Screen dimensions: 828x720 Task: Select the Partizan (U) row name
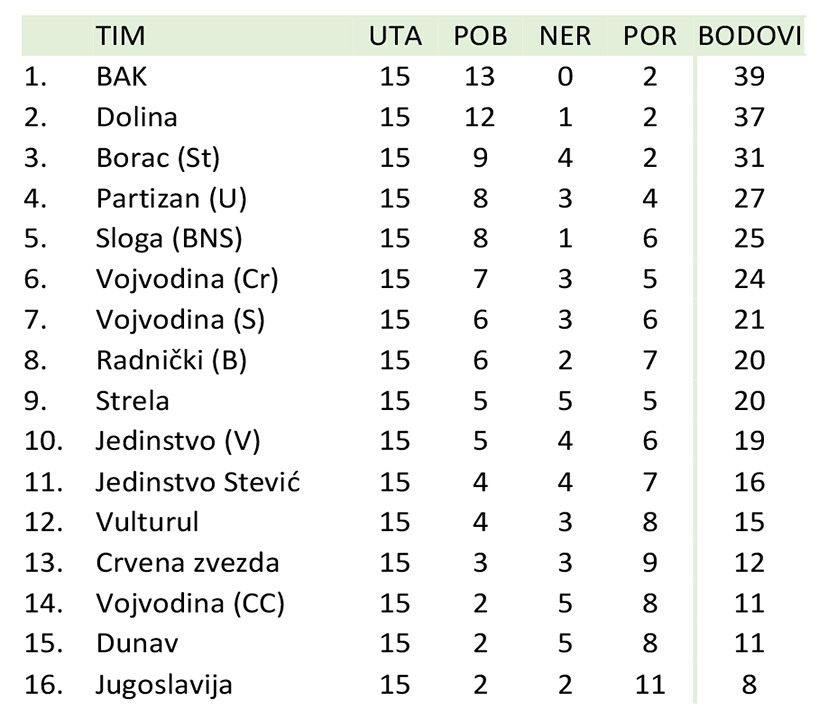[171, 199]
